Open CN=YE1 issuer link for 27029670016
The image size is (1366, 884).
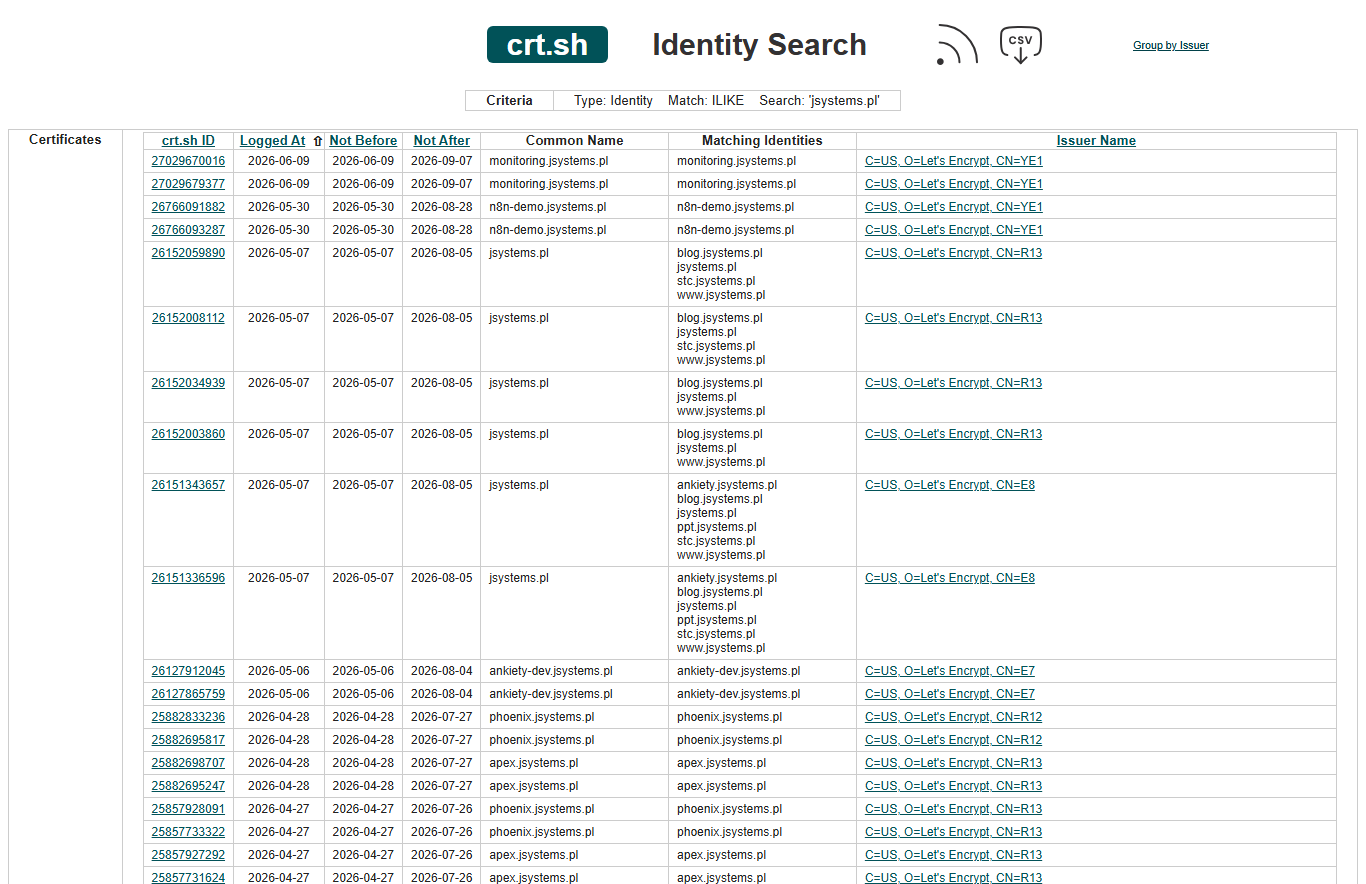pos(953,161)
